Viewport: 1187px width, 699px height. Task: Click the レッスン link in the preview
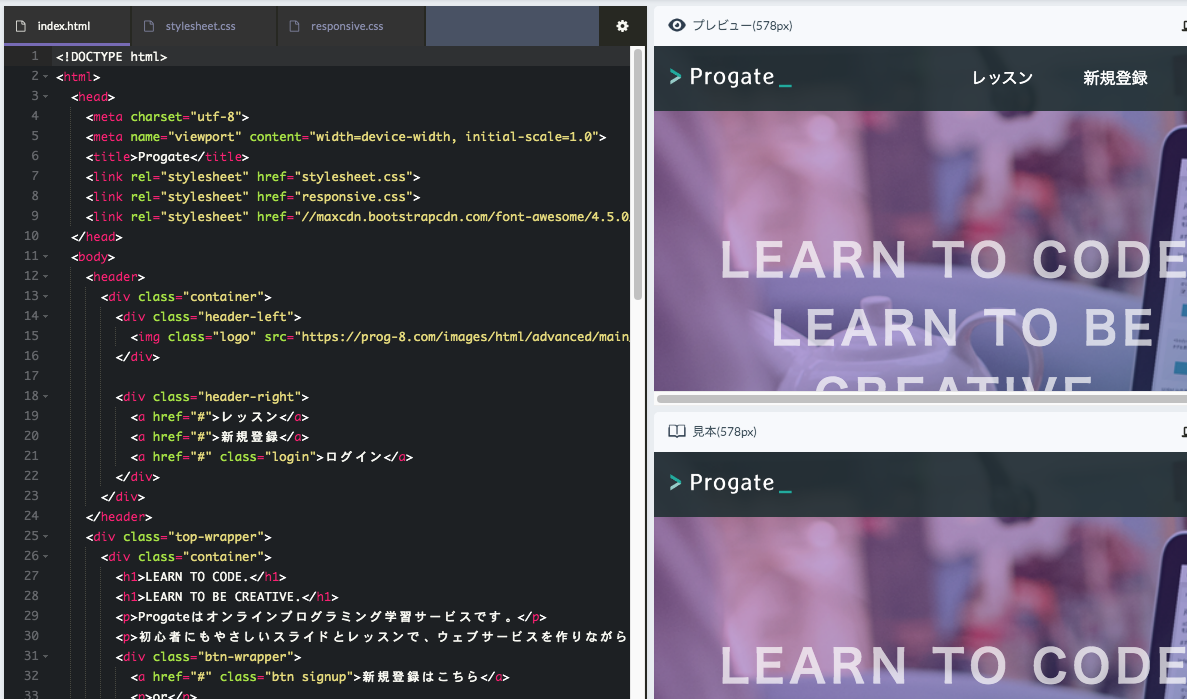pyautogui.click(x=1002, y=78)
